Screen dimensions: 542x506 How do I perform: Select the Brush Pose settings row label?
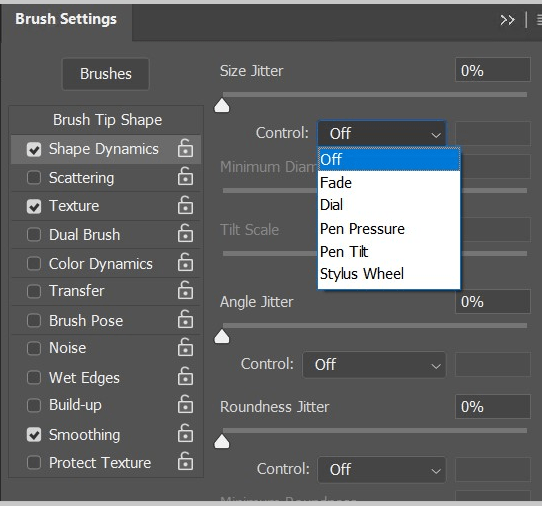coord(86,321)
